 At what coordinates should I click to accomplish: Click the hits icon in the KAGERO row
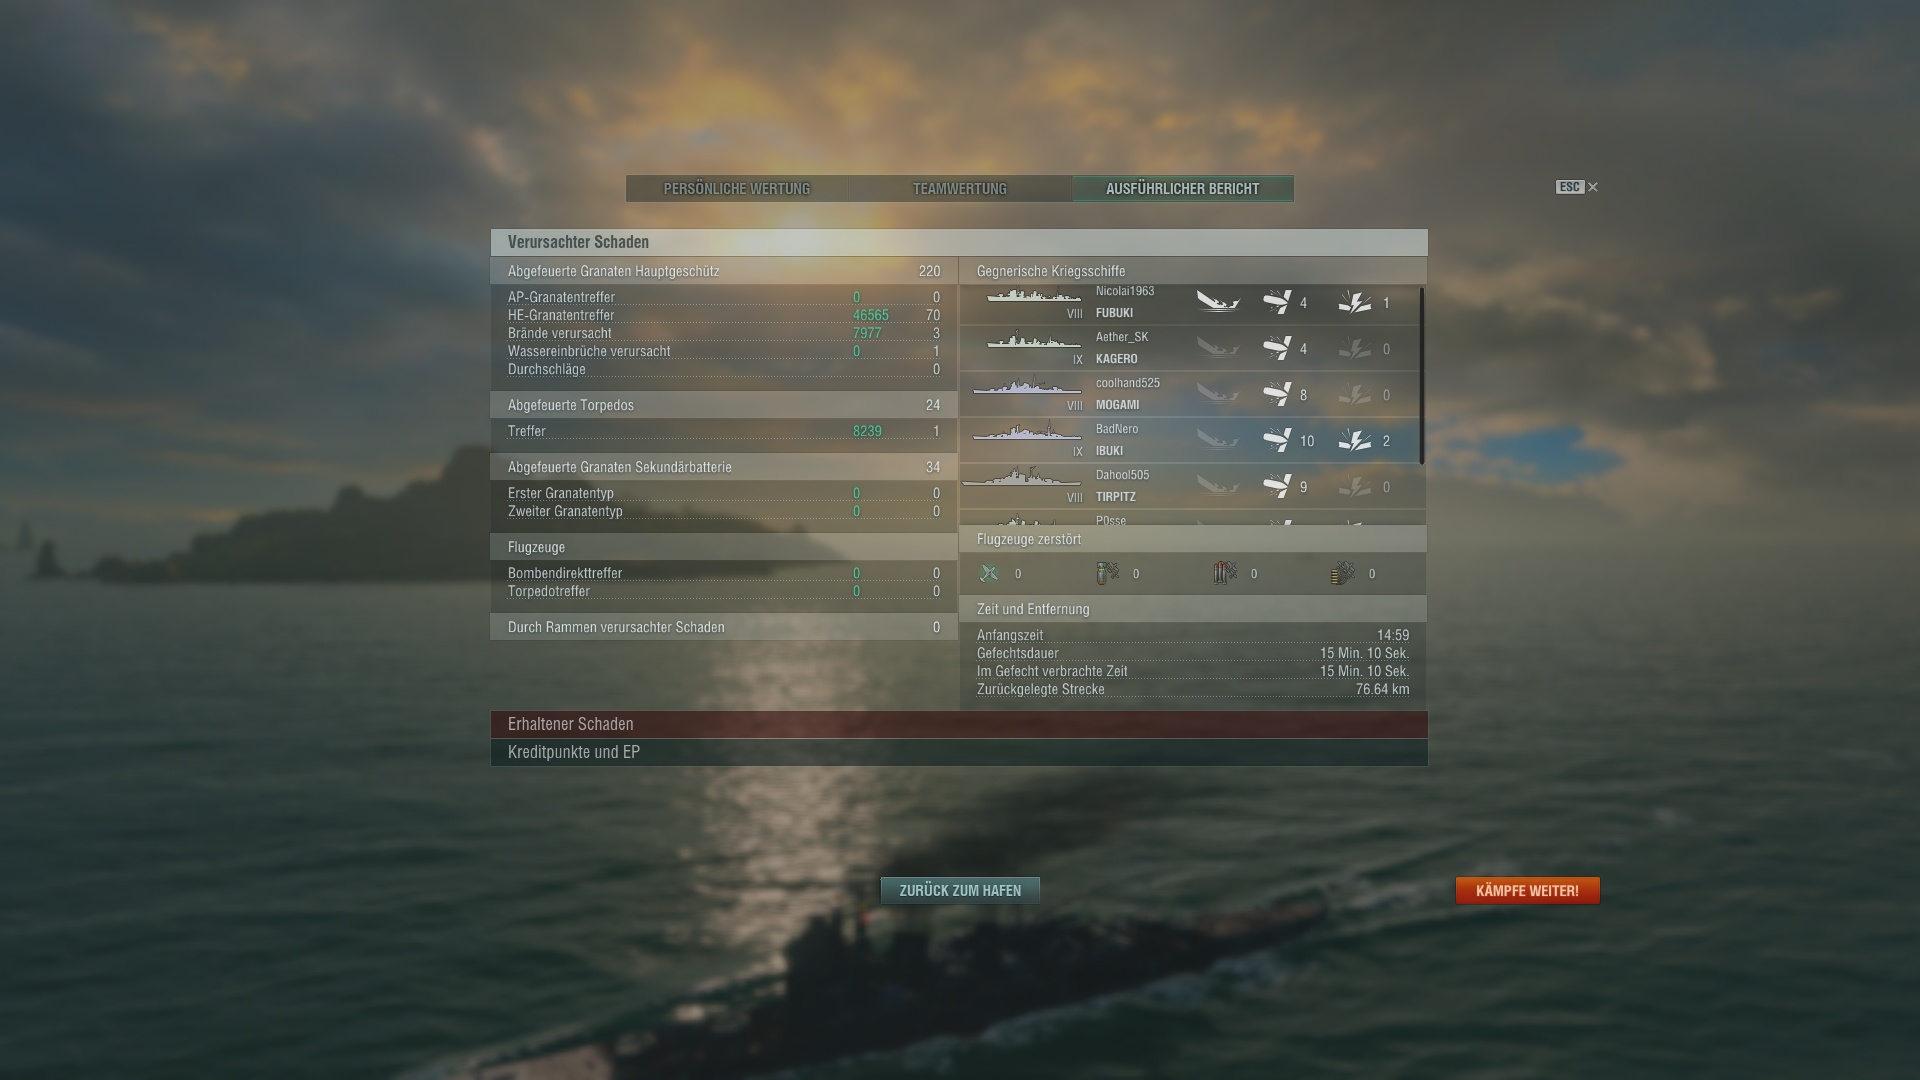pyautogui.click(x=1277, y=348)
